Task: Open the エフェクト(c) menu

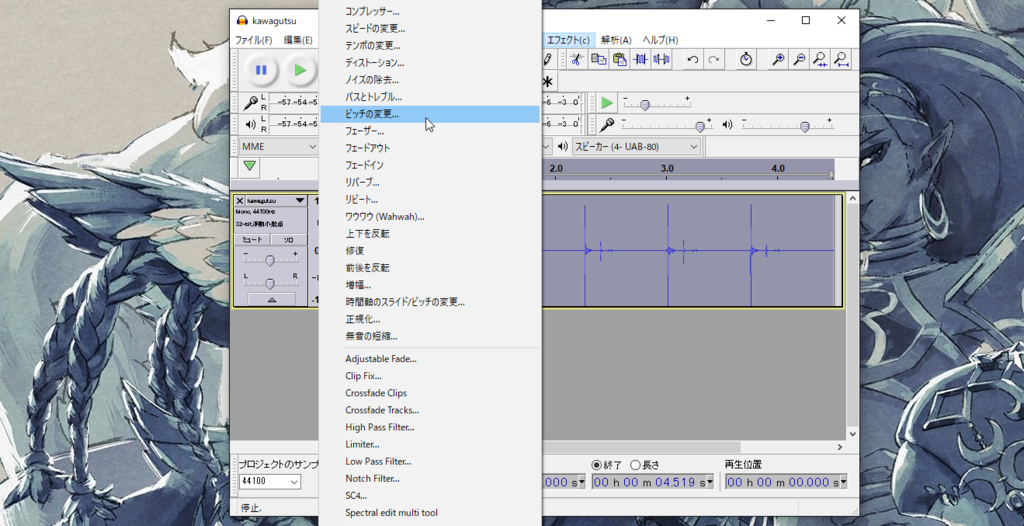Action: pos(568,40)
